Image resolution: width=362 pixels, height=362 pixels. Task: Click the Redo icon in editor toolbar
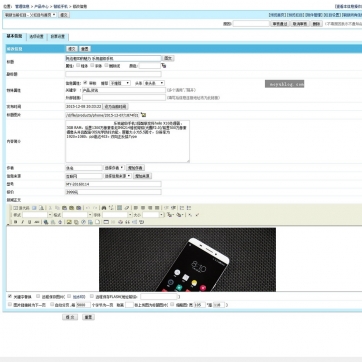click(x=95, y=208)
